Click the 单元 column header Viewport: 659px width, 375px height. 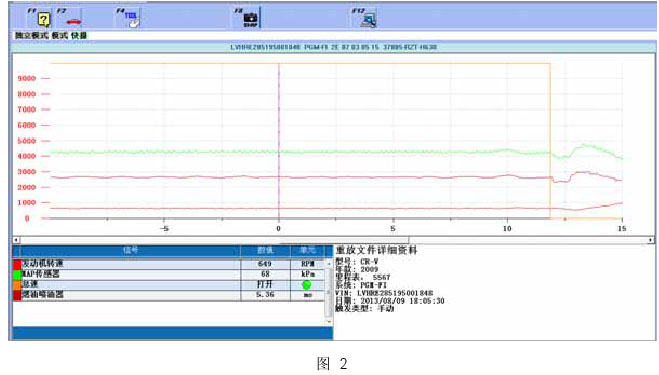(x=307, y=251)
